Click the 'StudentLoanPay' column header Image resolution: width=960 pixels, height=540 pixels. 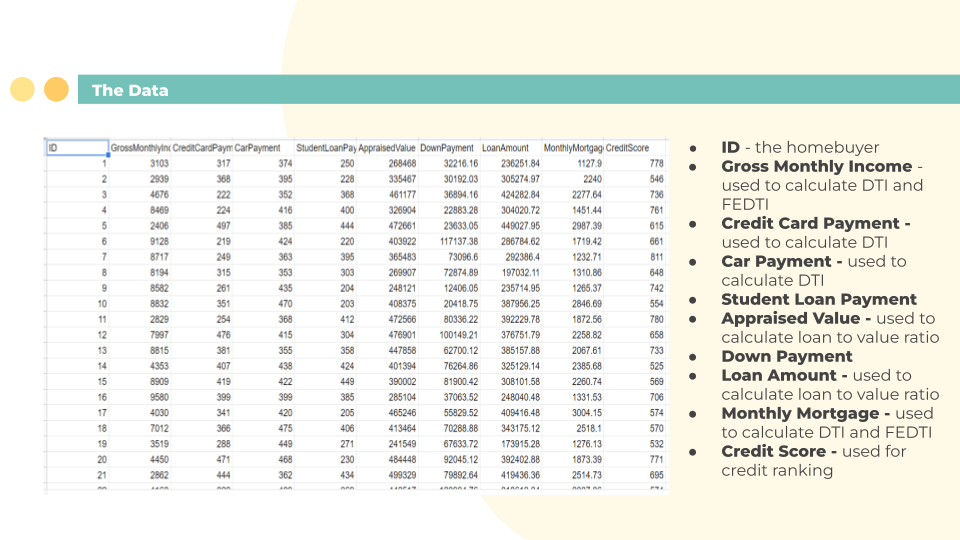click(x=326, y=148)
